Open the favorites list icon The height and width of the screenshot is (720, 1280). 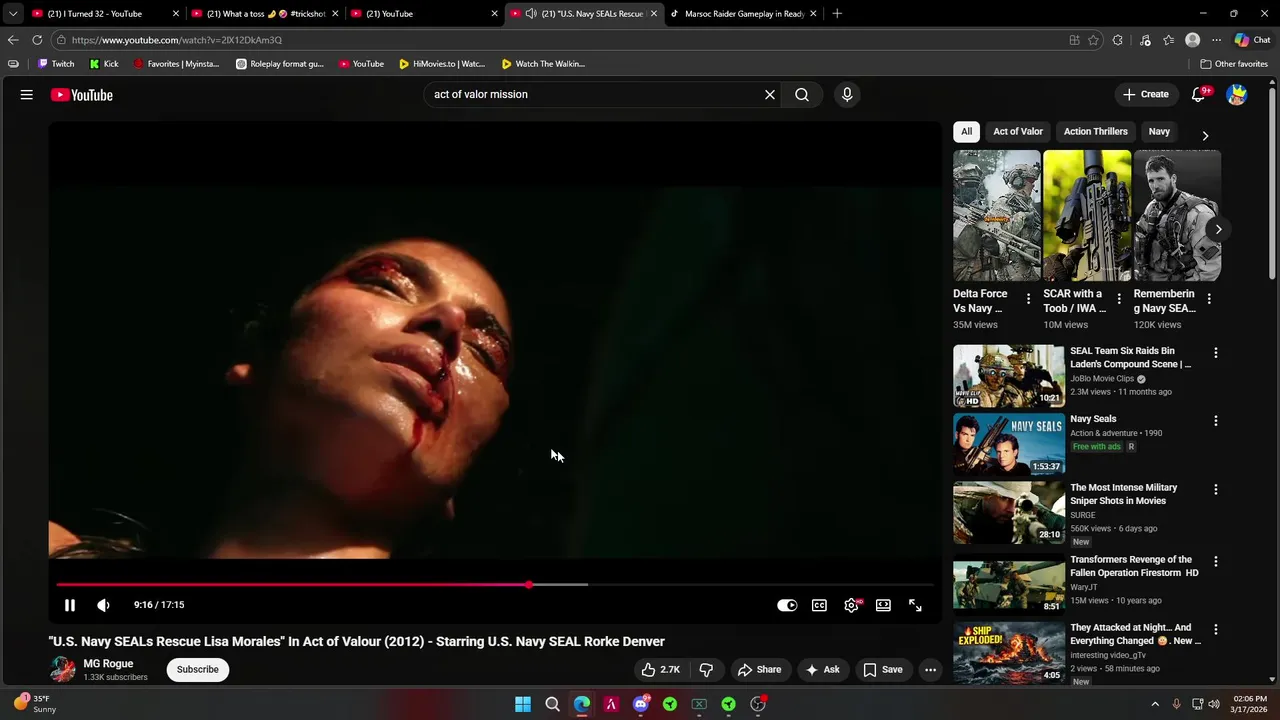tap(1168, 40)
